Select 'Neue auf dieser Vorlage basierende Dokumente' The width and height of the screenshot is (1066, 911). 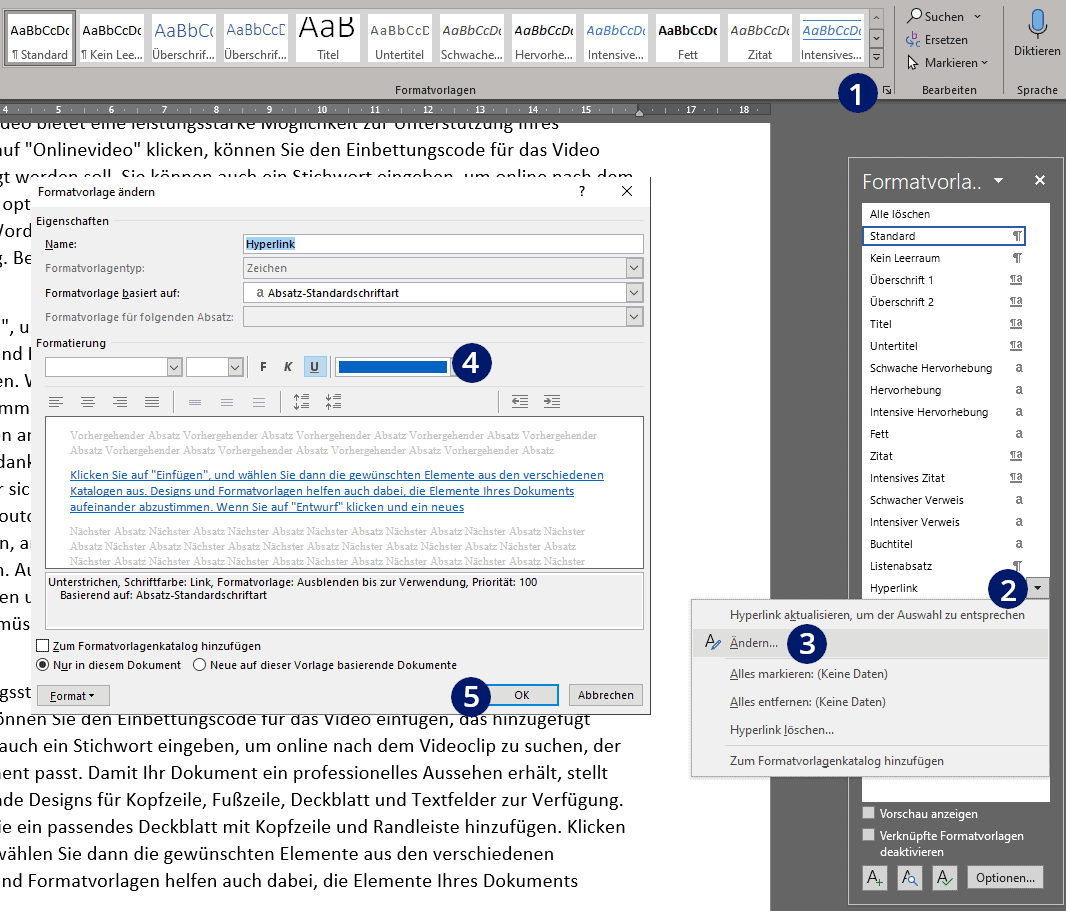pyautogui.click(x=199, y=665)
